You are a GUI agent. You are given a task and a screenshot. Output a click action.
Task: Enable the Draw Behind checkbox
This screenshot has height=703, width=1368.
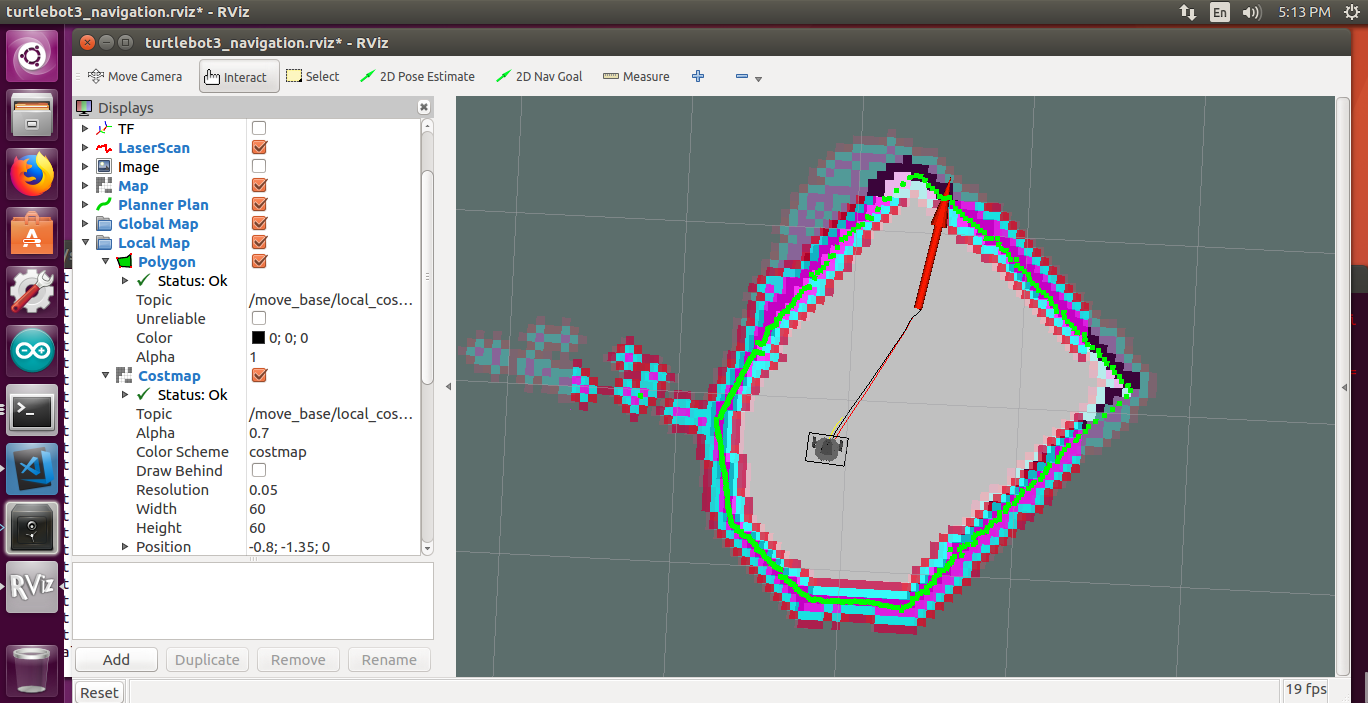point(259,470)
